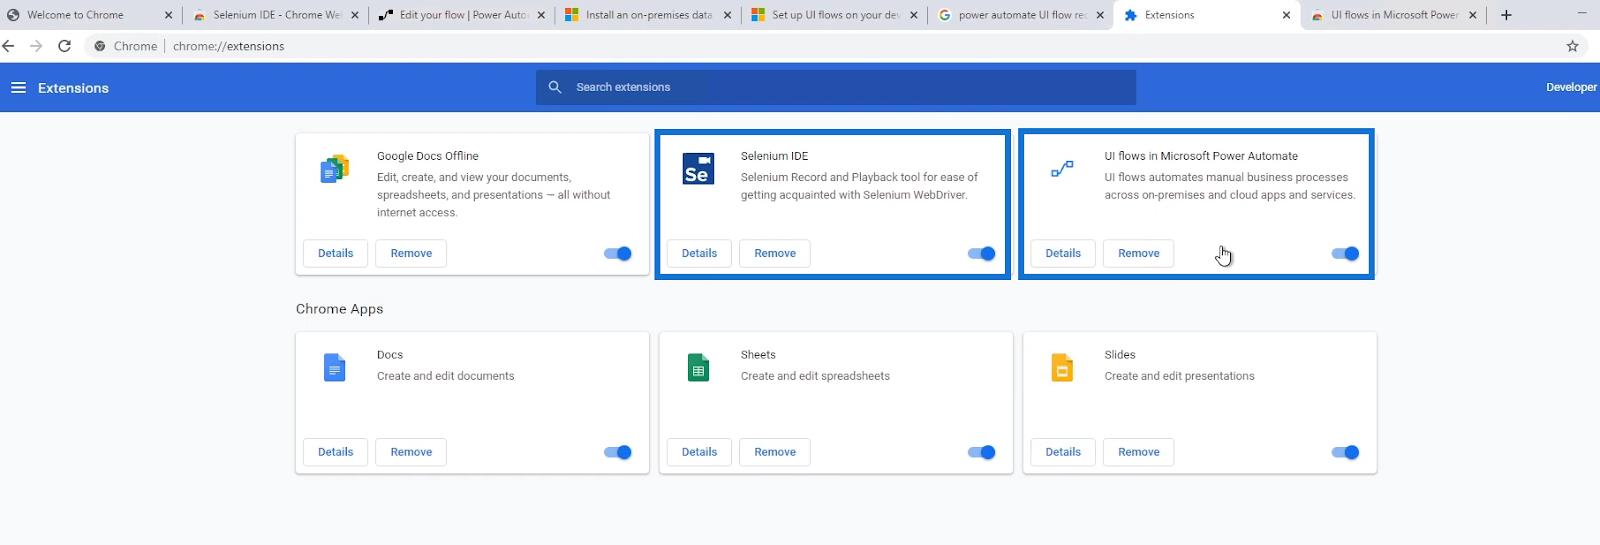1600x545 pixels.
Task: Open Details for Google Docs Offline
Action: [x=335, y=253]
